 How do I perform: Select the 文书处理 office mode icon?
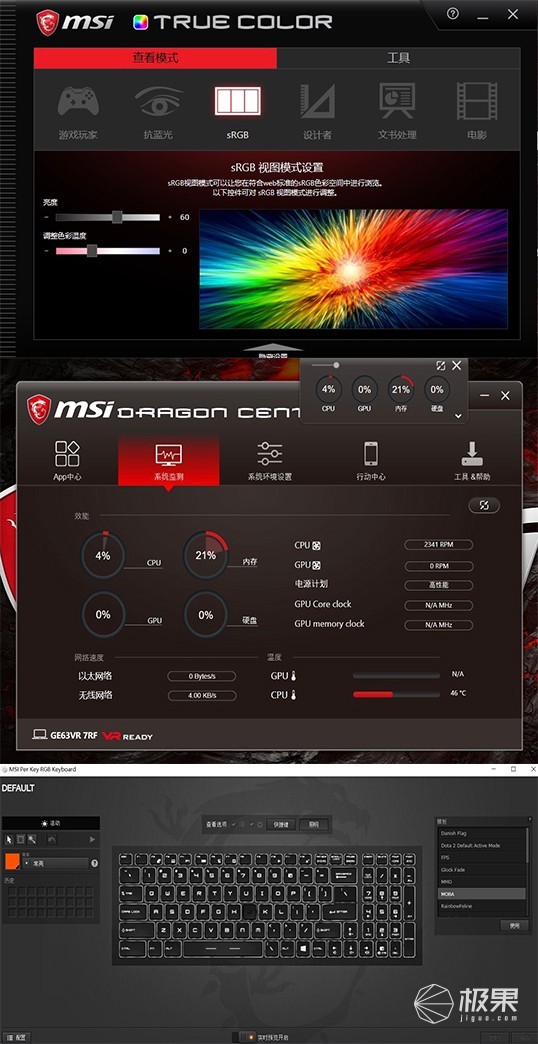[x=397, y=101]
